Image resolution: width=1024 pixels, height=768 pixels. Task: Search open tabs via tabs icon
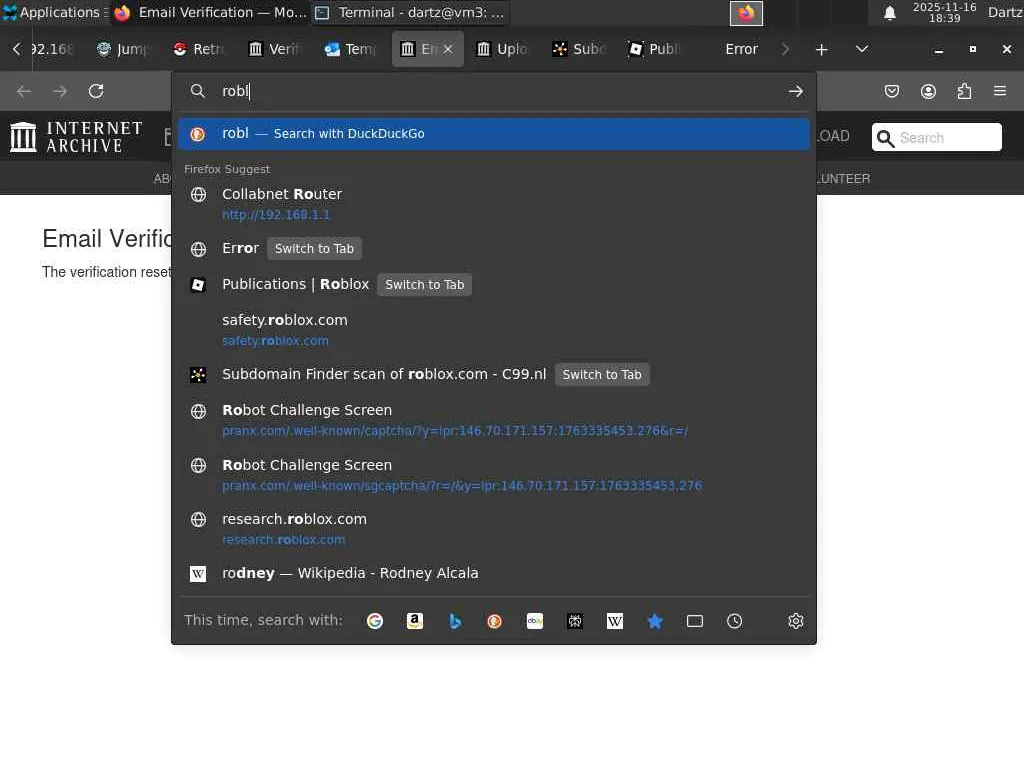coord(695,621)
